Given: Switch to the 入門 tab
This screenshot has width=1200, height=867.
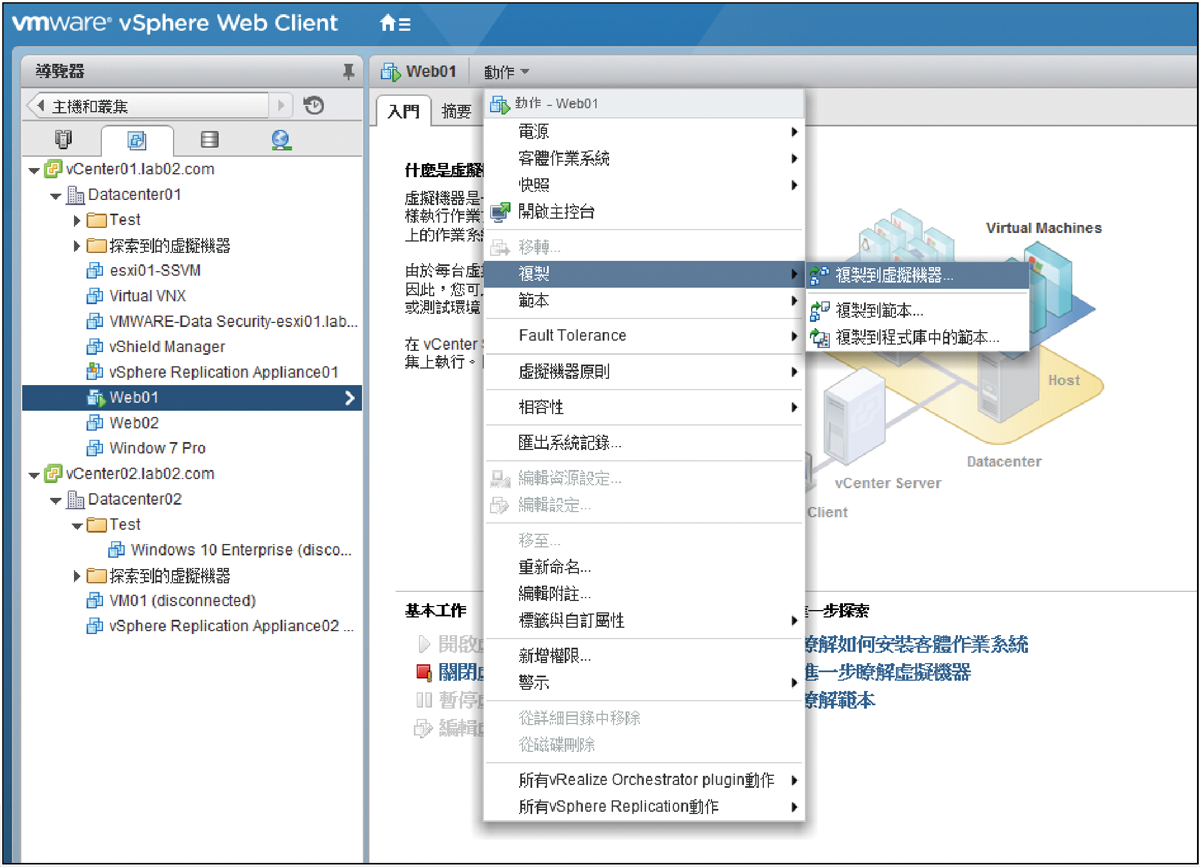Looking at the screenshot, I should tap(404, 112).
